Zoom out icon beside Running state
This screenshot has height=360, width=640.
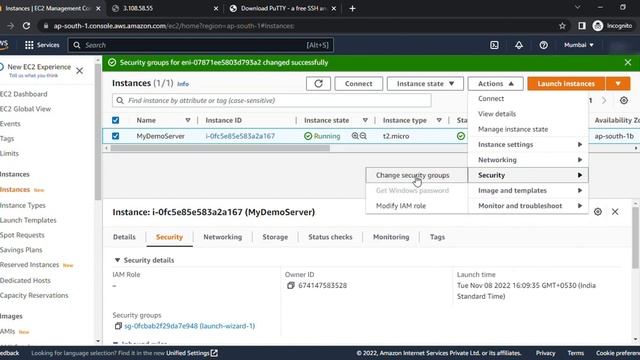pyautogui.click(x=363, y=136)
